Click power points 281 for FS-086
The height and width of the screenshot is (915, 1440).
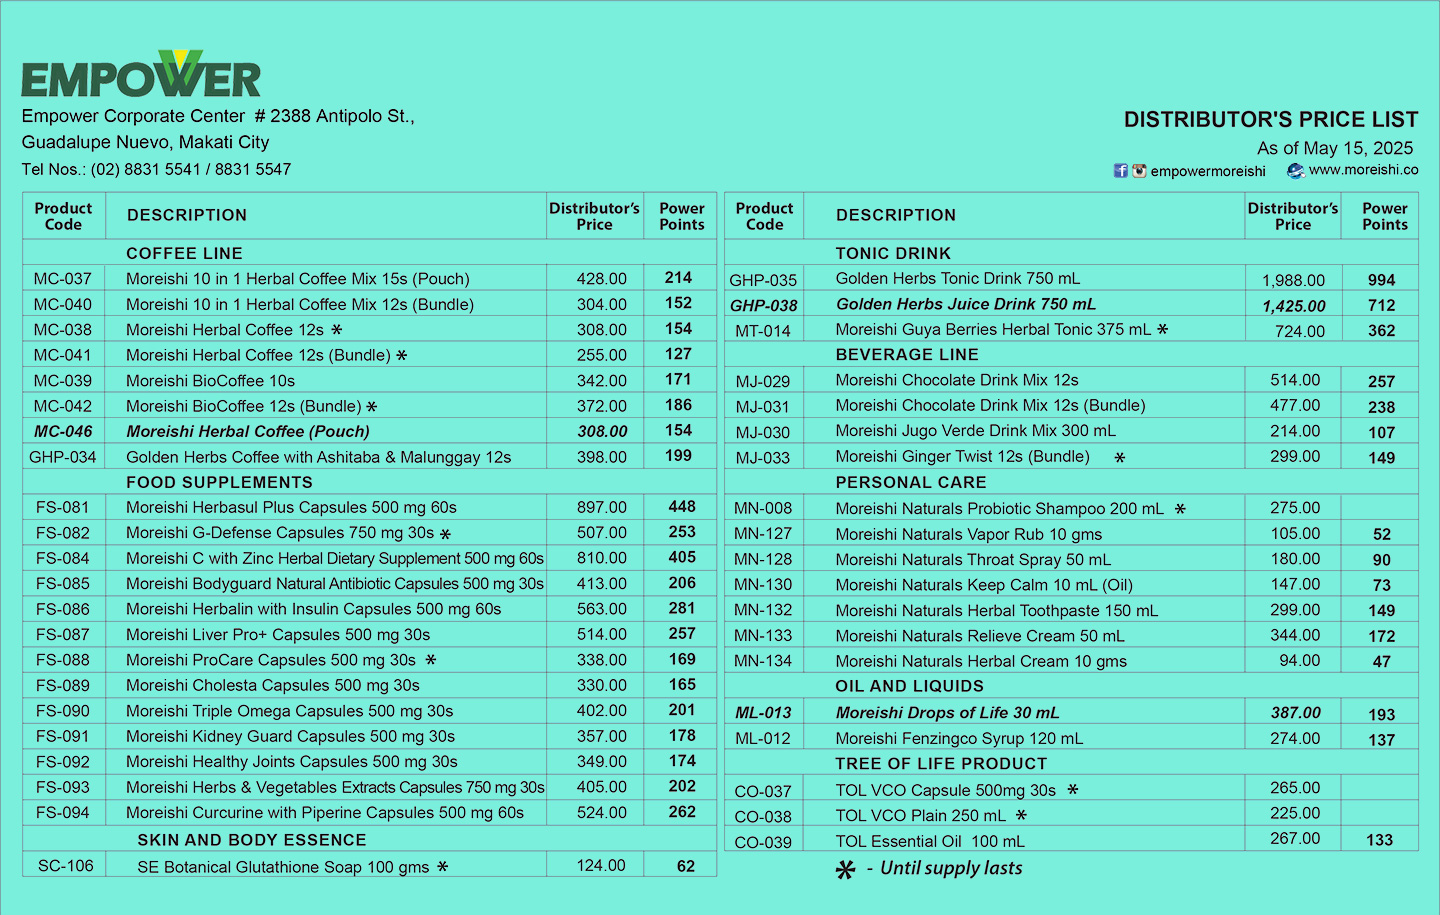pyautogui.click(x=682, y=608)
